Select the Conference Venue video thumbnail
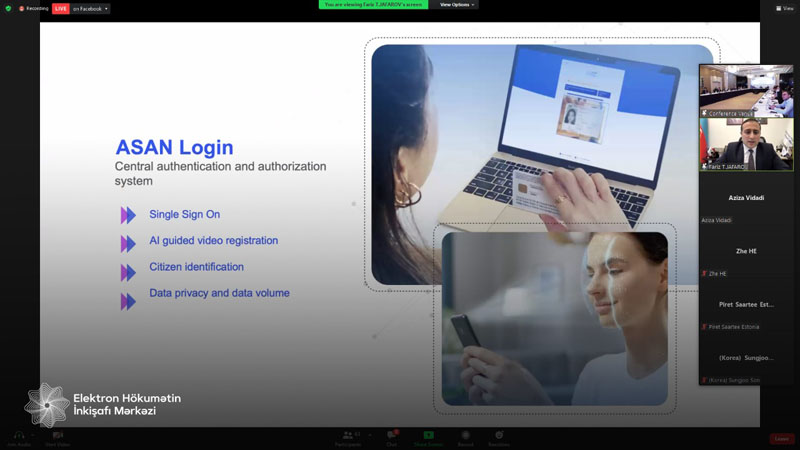 pos(746,91)
